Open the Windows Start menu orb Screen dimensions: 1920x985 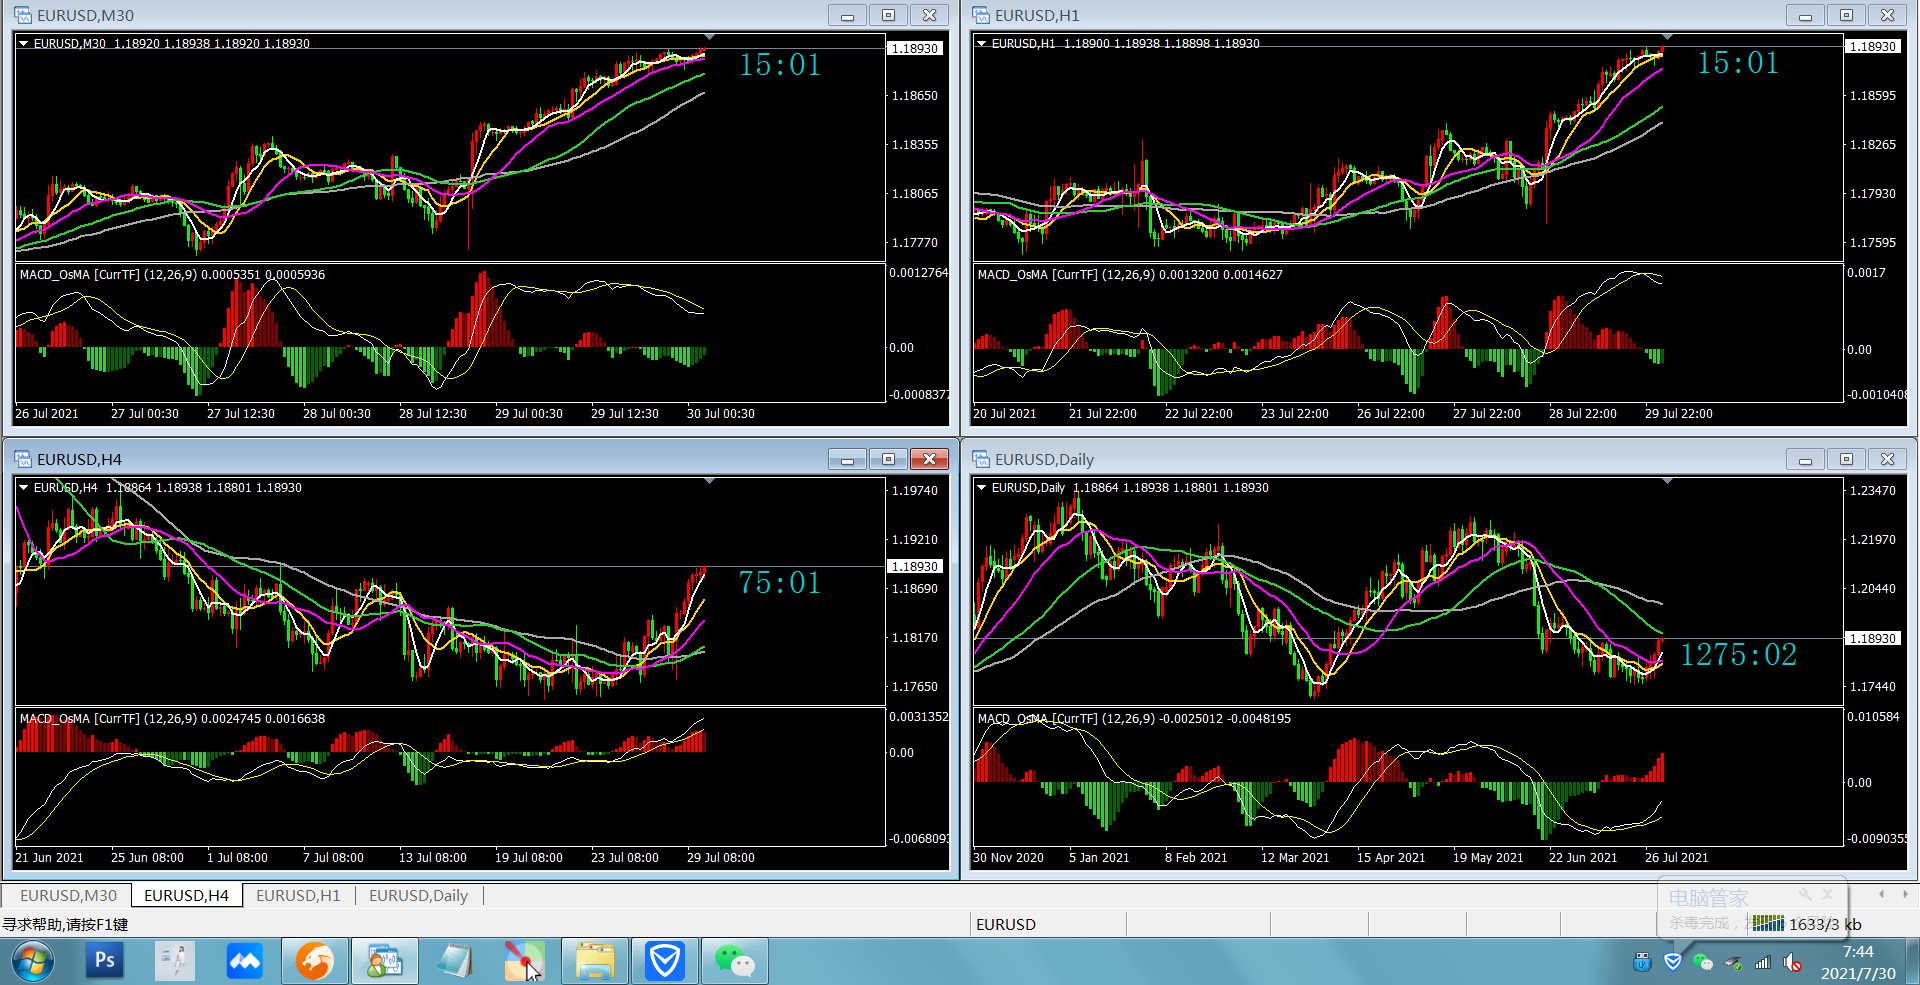tap(33, 963)
